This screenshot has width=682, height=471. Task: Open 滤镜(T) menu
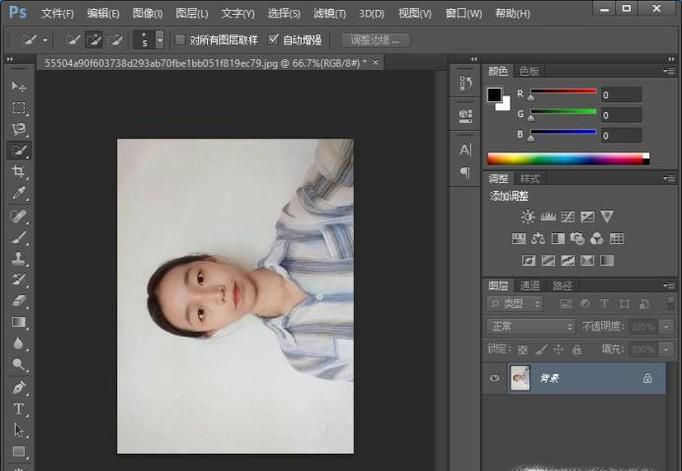tap(330, 14)
